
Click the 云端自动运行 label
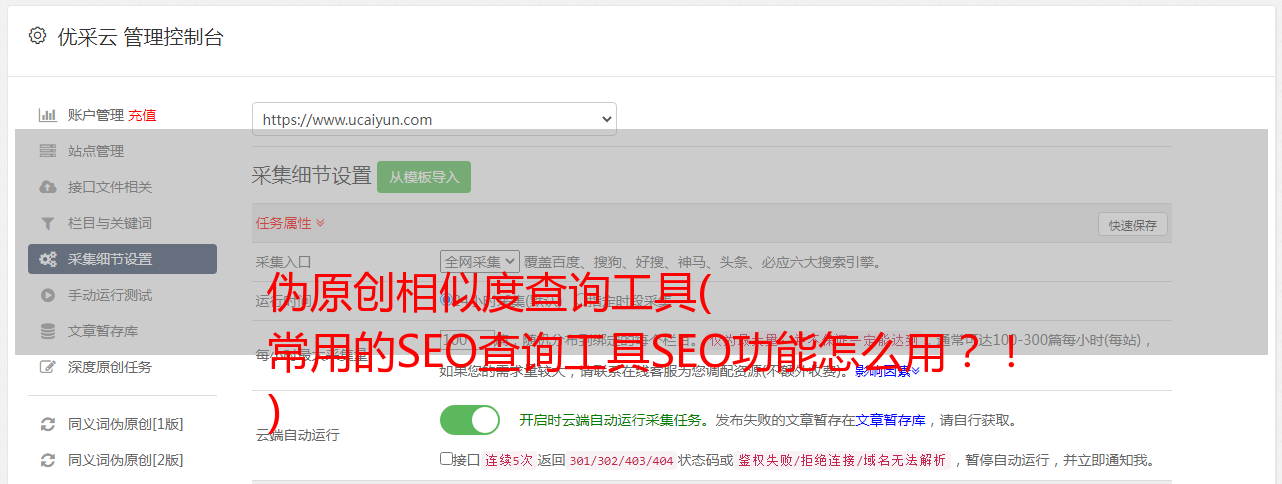297,435
